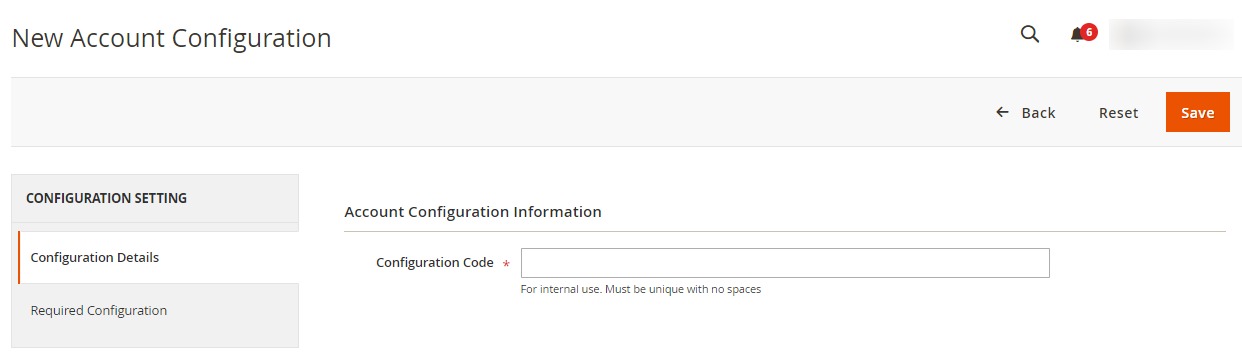Open the blurred admin account menu

(x=1171, y=34)
